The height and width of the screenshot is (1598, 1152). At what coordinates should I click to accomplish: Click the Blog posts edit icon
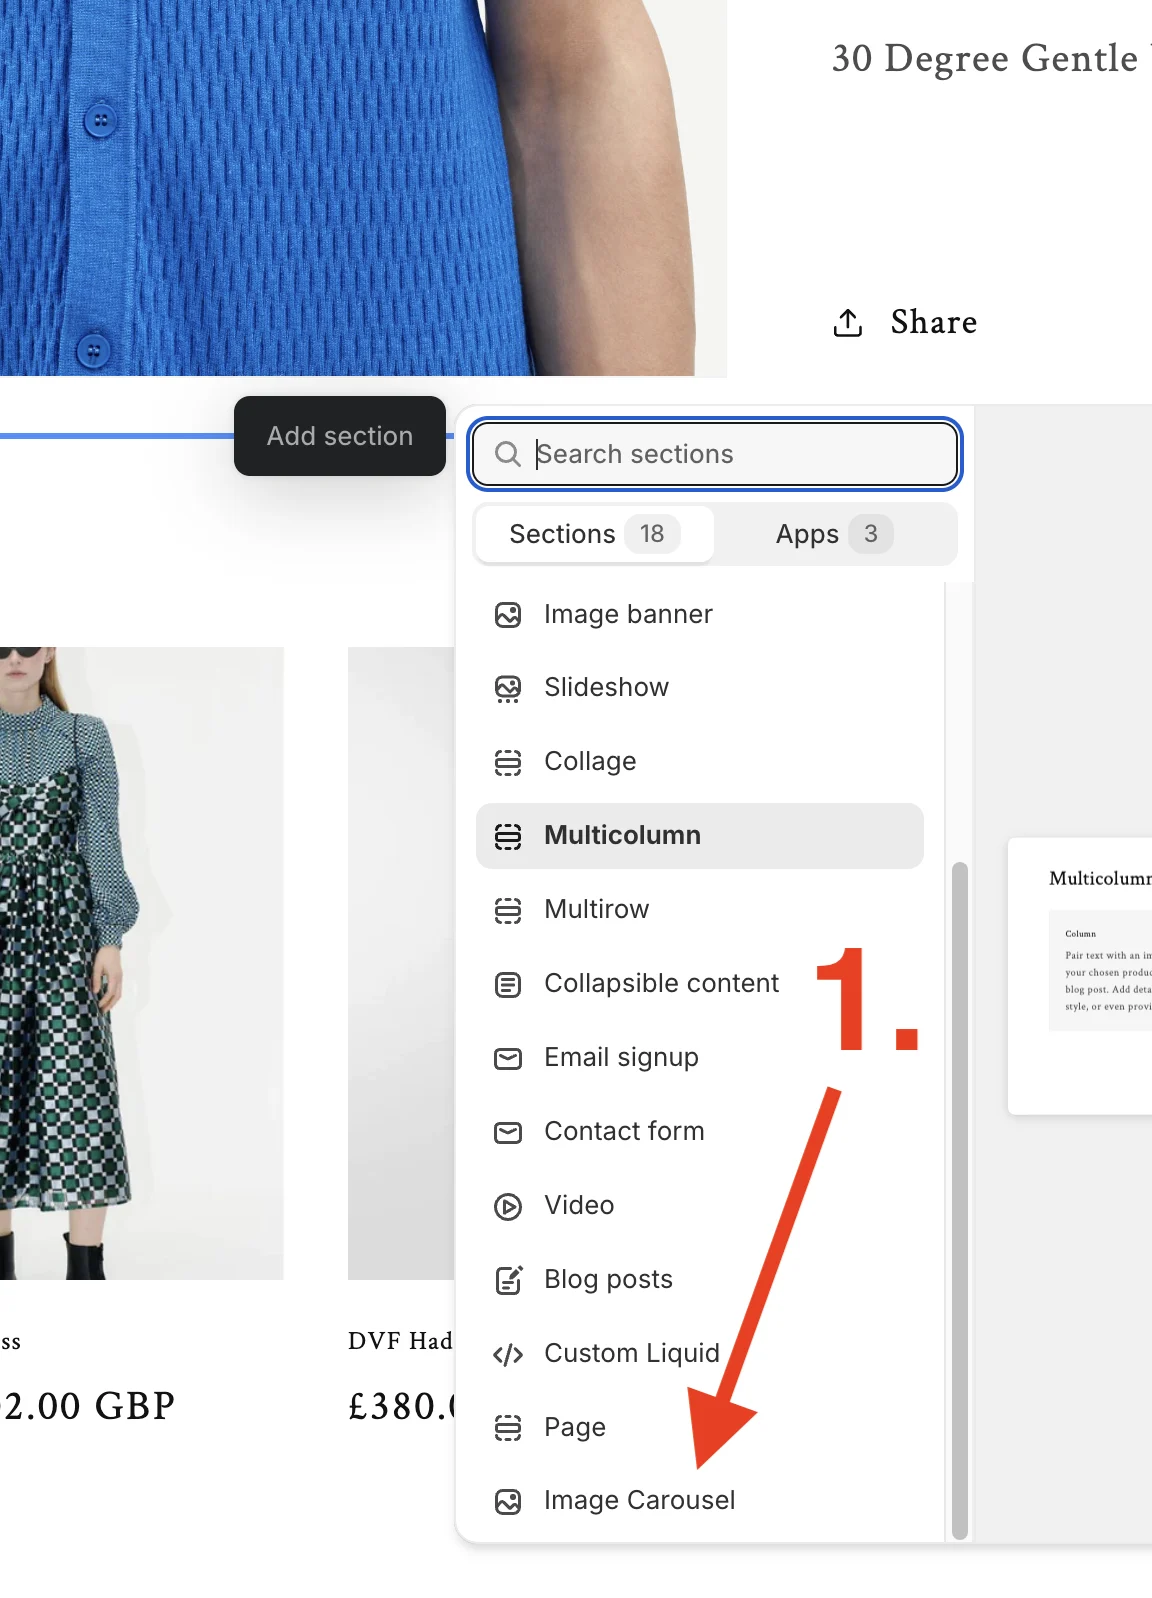(508, 1280)
